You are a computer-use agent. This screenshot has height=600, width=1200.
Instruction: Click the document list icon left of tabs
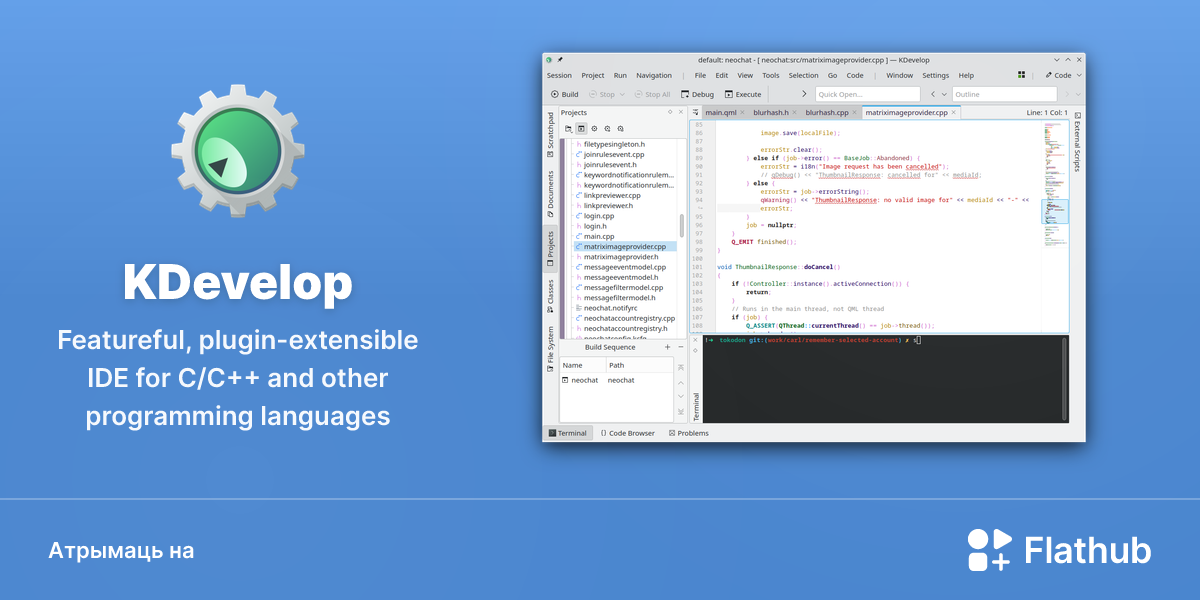click(696, 113)
